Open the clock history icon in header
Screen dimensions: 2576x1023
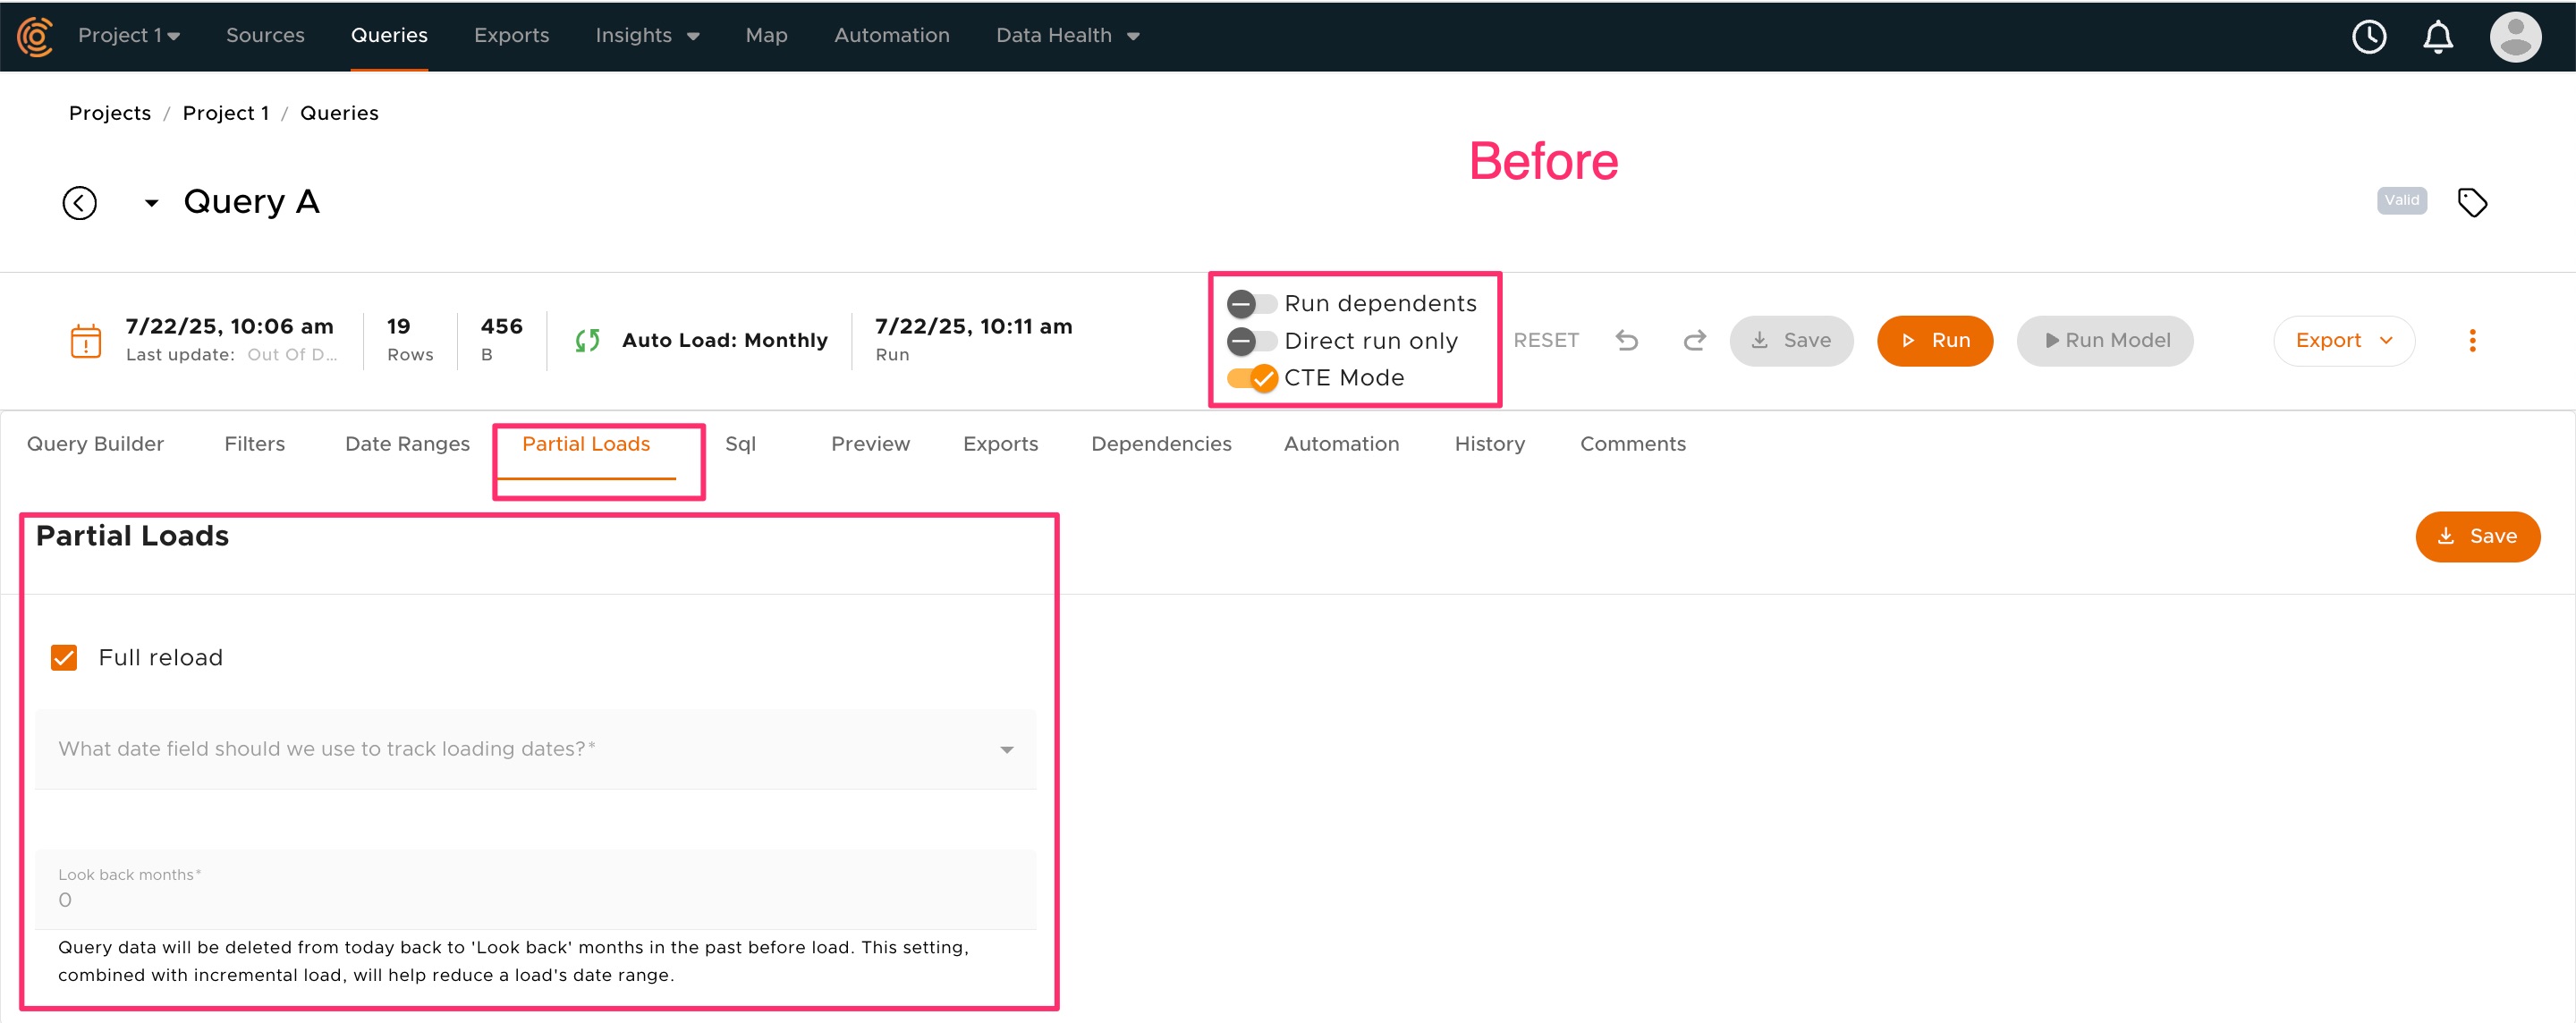point(2368,37)
